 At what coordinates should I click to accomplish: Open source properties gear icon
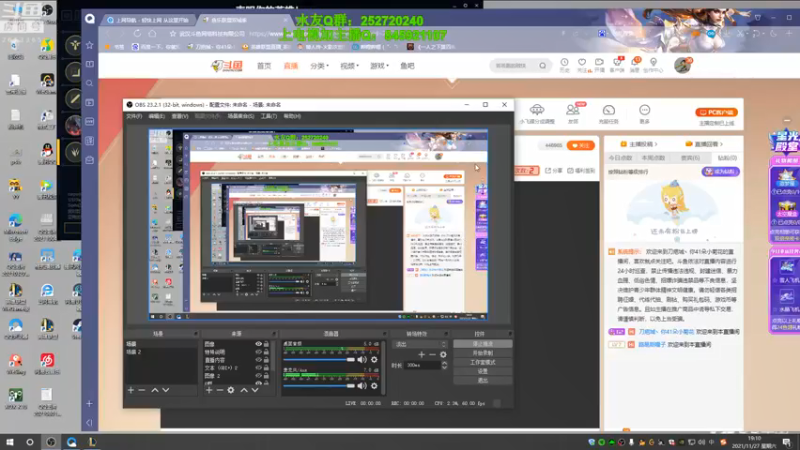point(231,390)
